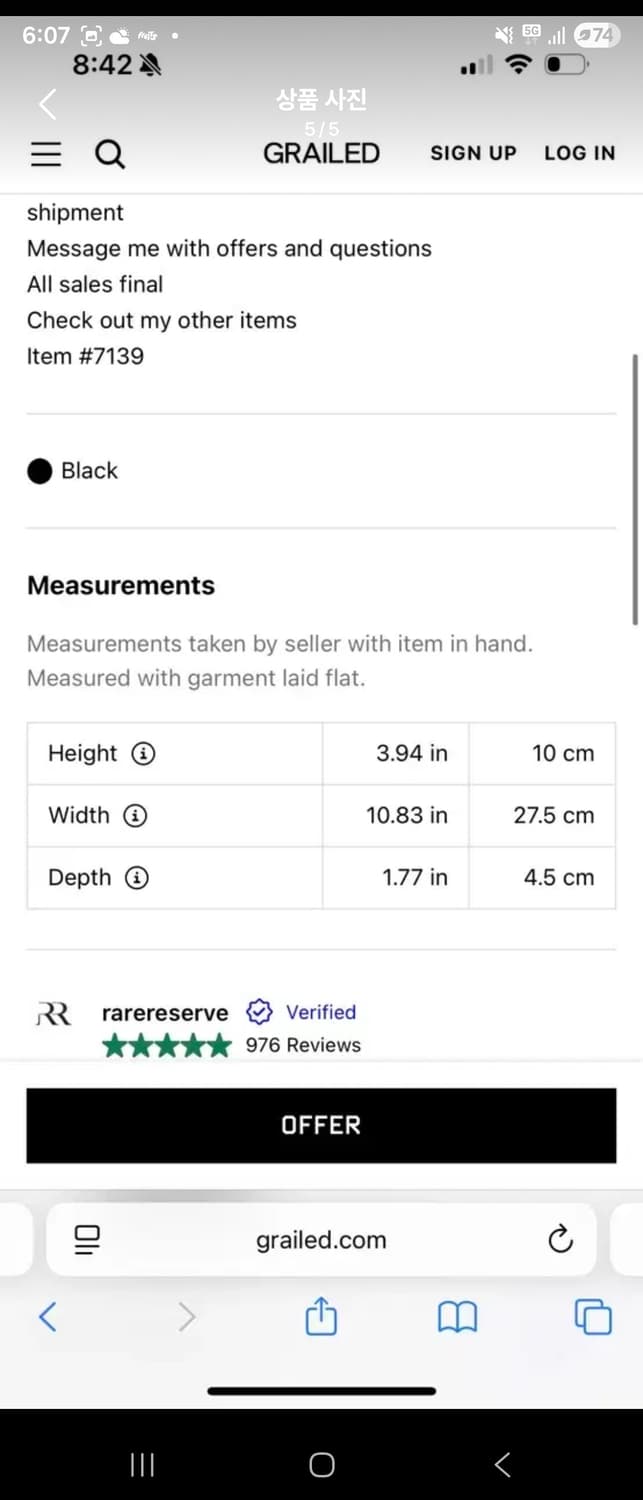The image size is (643, 1500).
Task: Tap the search magnifier icon
Action: coord(110,154)
